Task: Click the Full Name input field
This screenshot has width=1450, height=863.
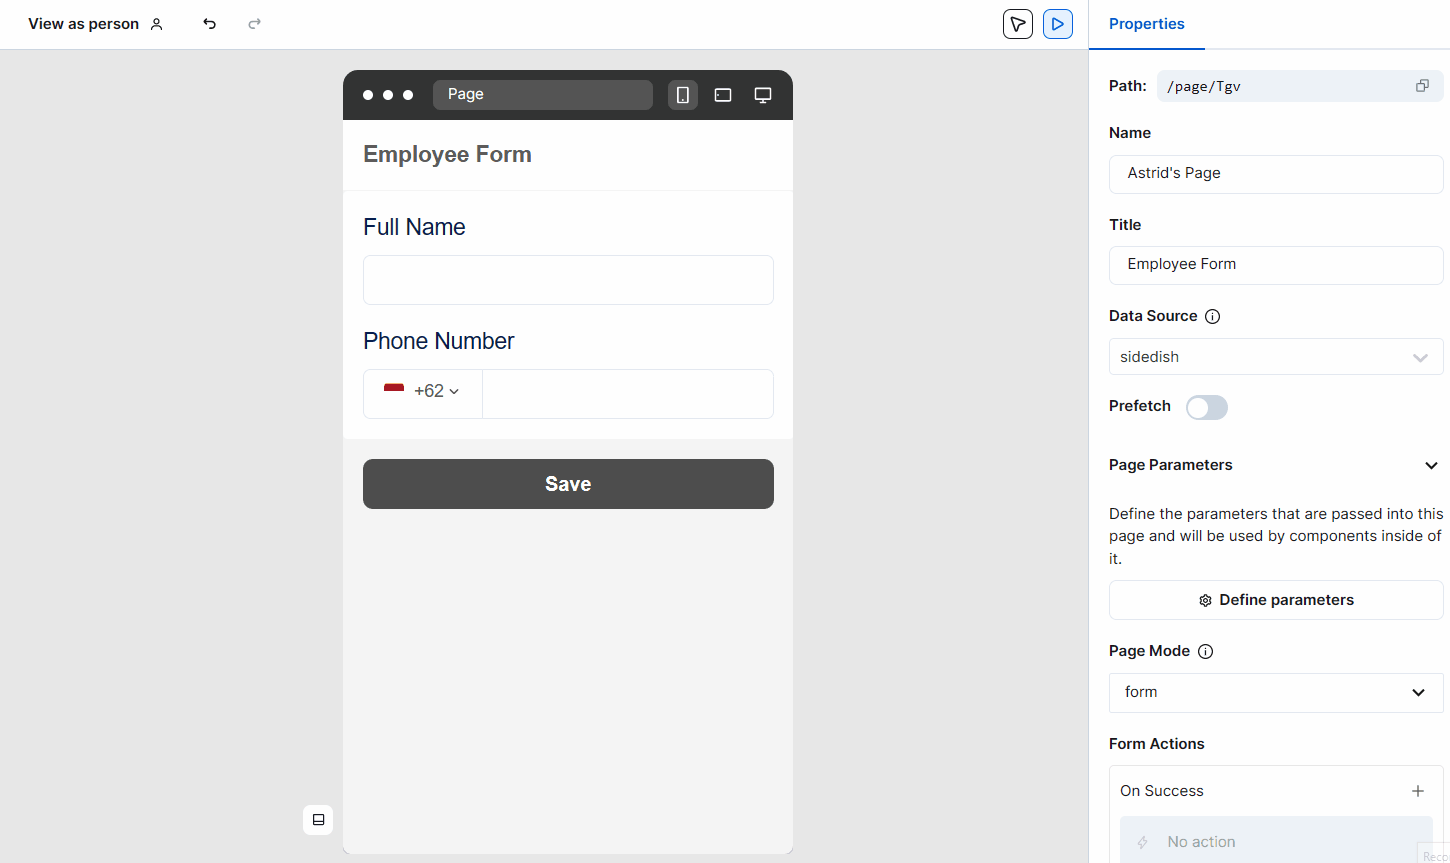Action: click(568, 280)
